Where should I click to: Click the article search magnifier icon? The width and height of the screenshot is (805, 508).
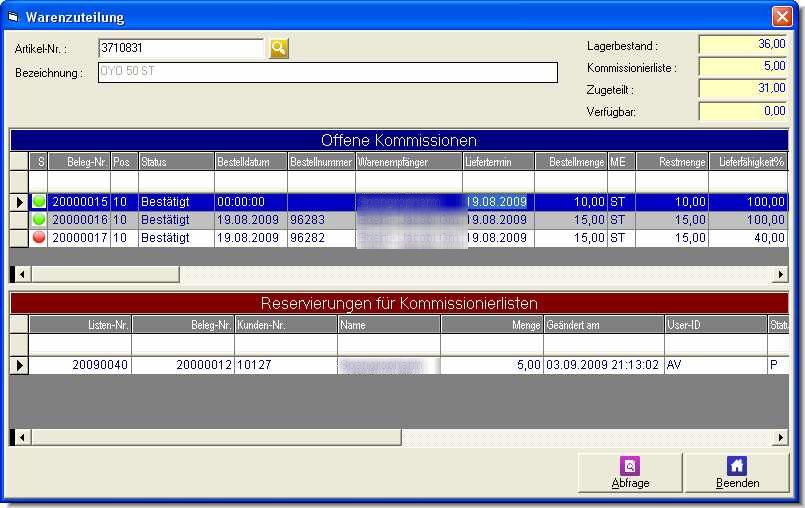tap(279, 48)
